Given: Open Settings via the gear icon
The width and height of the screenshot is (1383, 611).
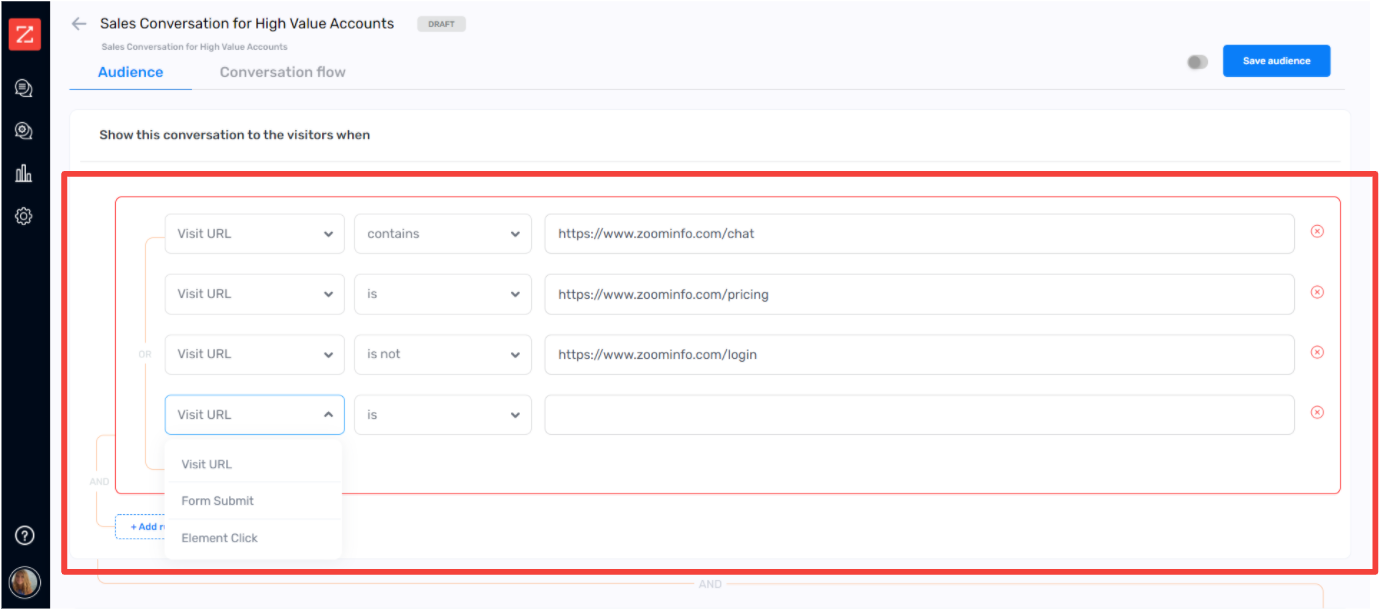Looking at the screenshot, I should (x=24, y=215).
